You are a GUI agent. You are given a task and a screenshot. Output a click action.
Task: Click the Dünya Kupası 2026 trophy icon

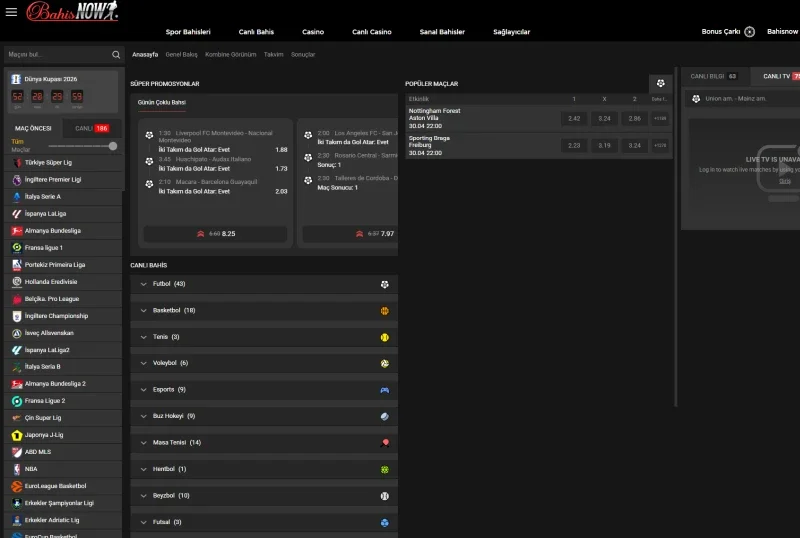[16, 79]
